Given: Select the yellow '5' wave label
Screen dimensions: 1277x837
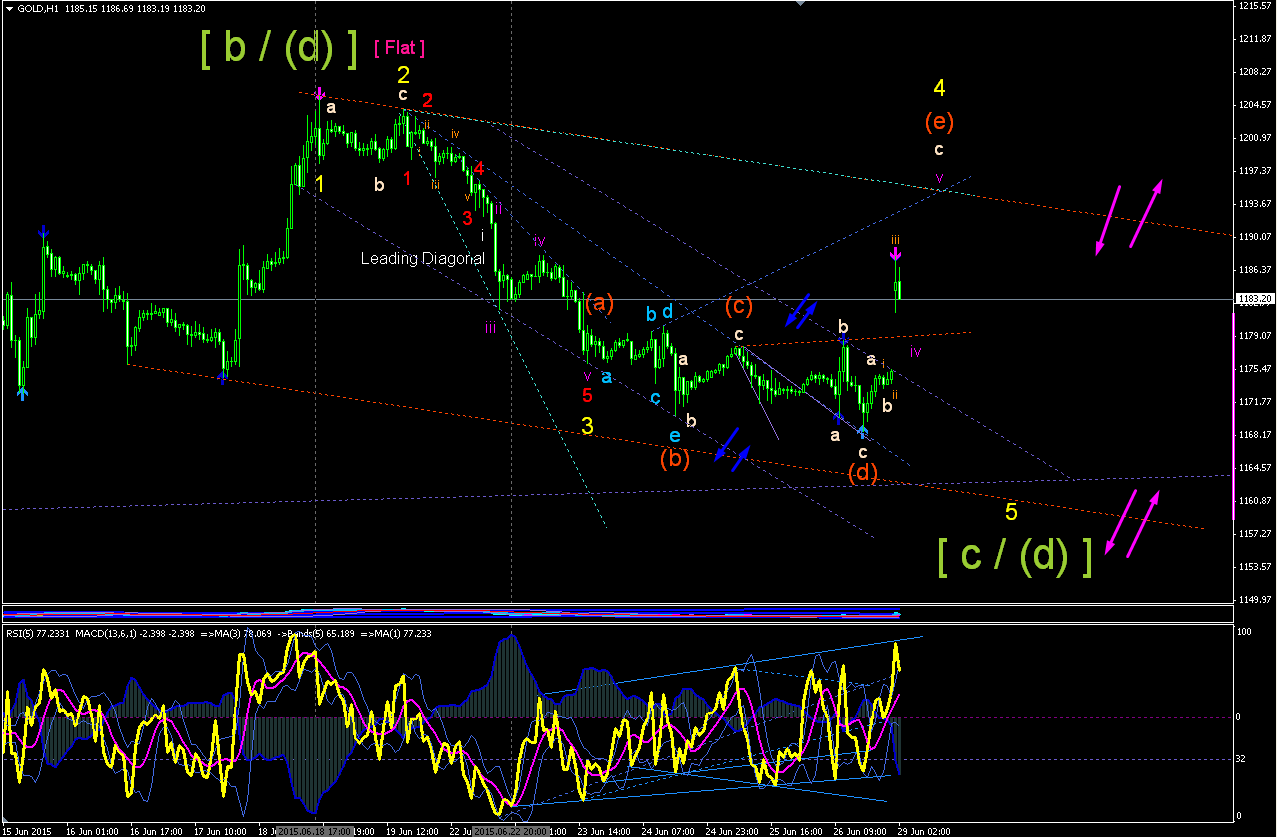Looking at the screenshot, I should (x=1011, y=512).
